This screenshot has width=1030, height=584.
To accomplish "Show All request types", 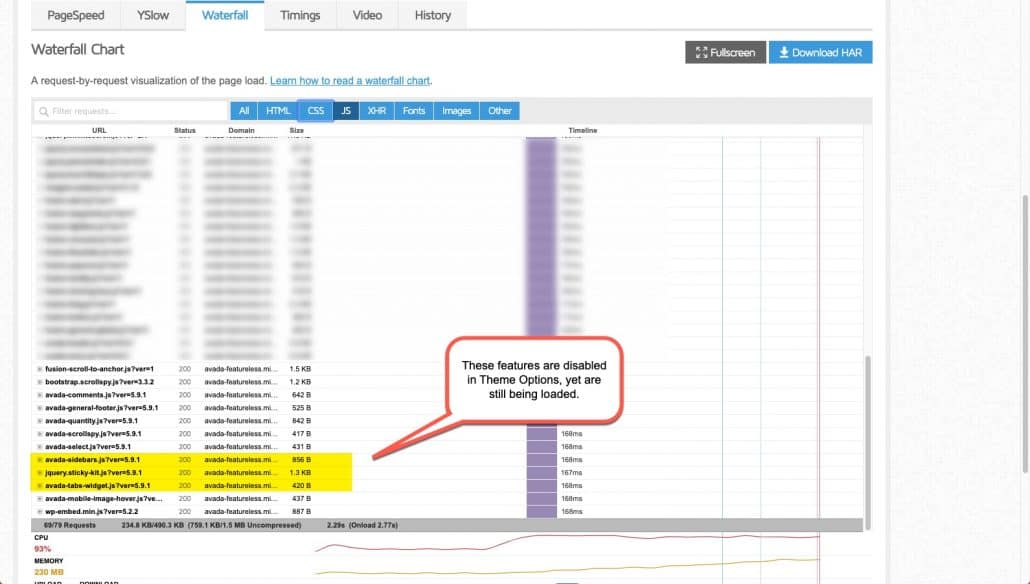I will (x=243, y=110).
